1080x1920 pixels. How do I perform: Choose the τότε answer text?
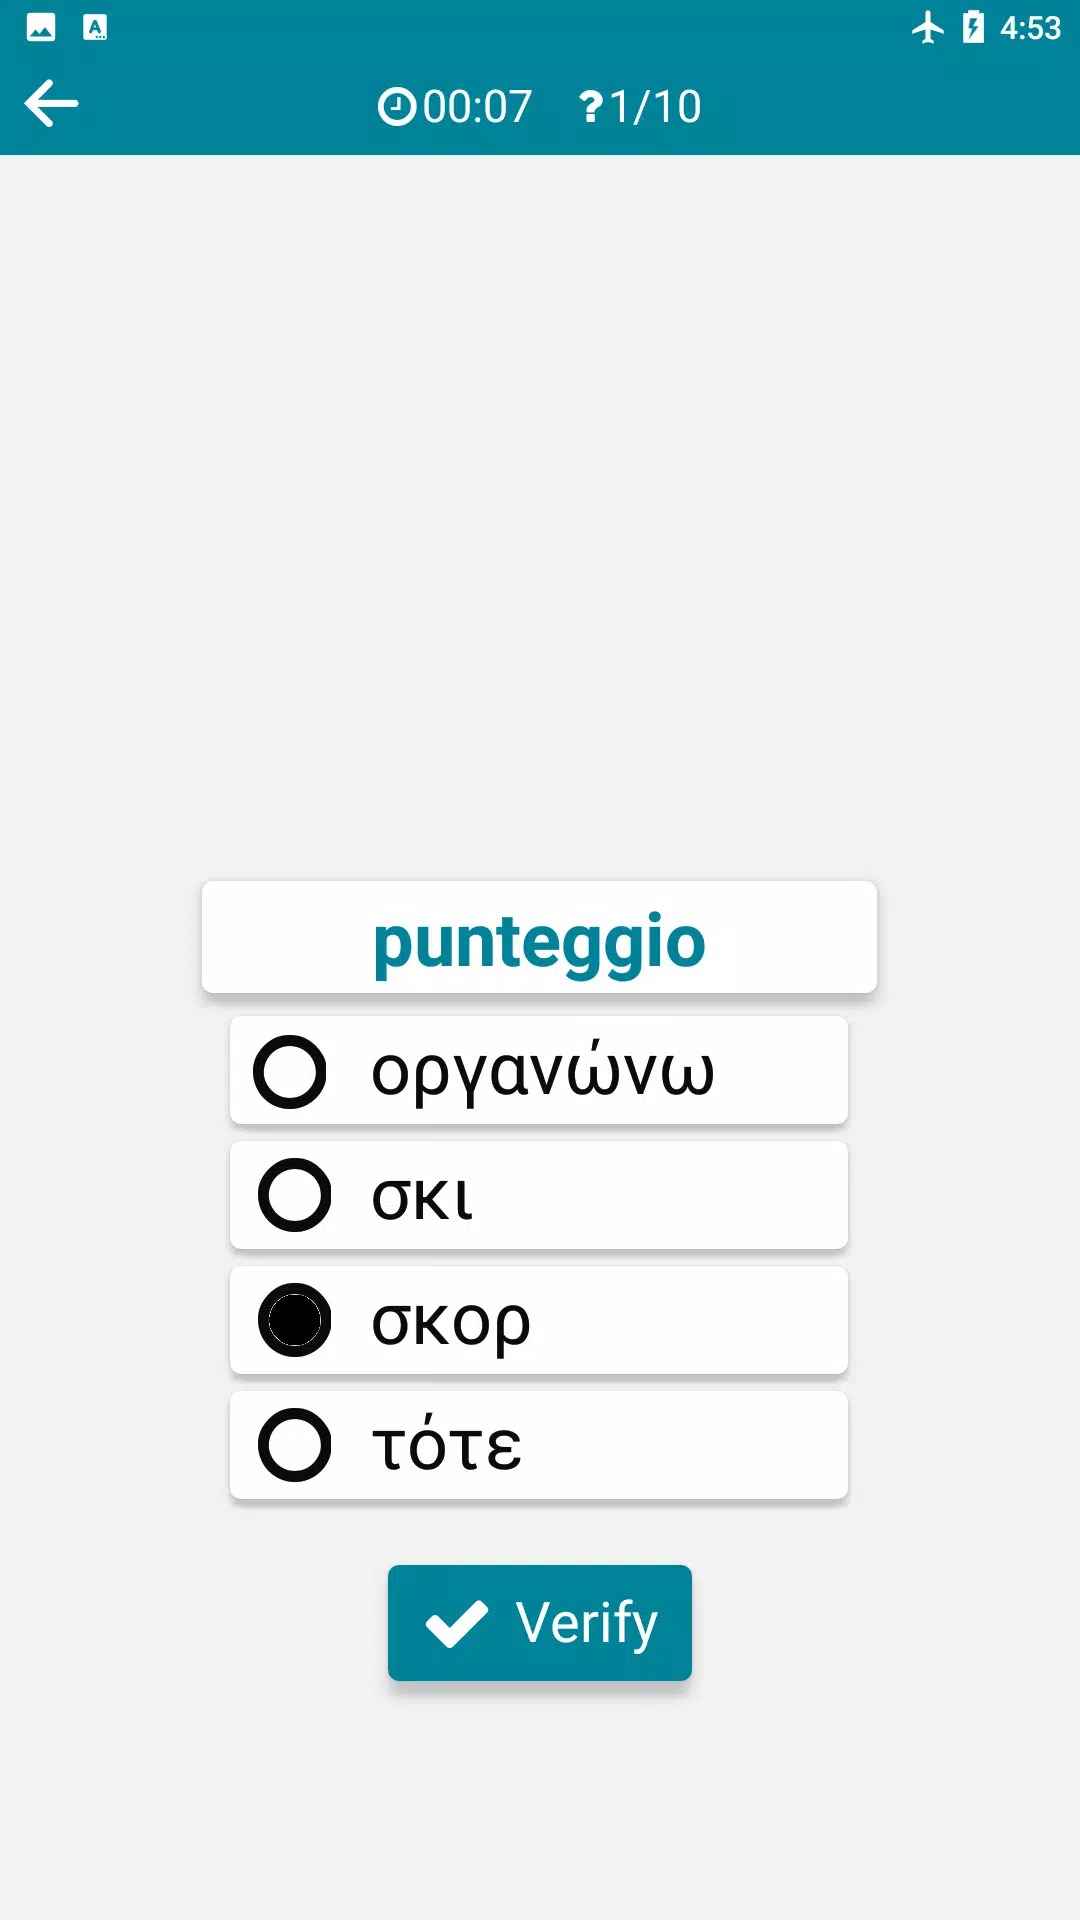pos(447,1446)
